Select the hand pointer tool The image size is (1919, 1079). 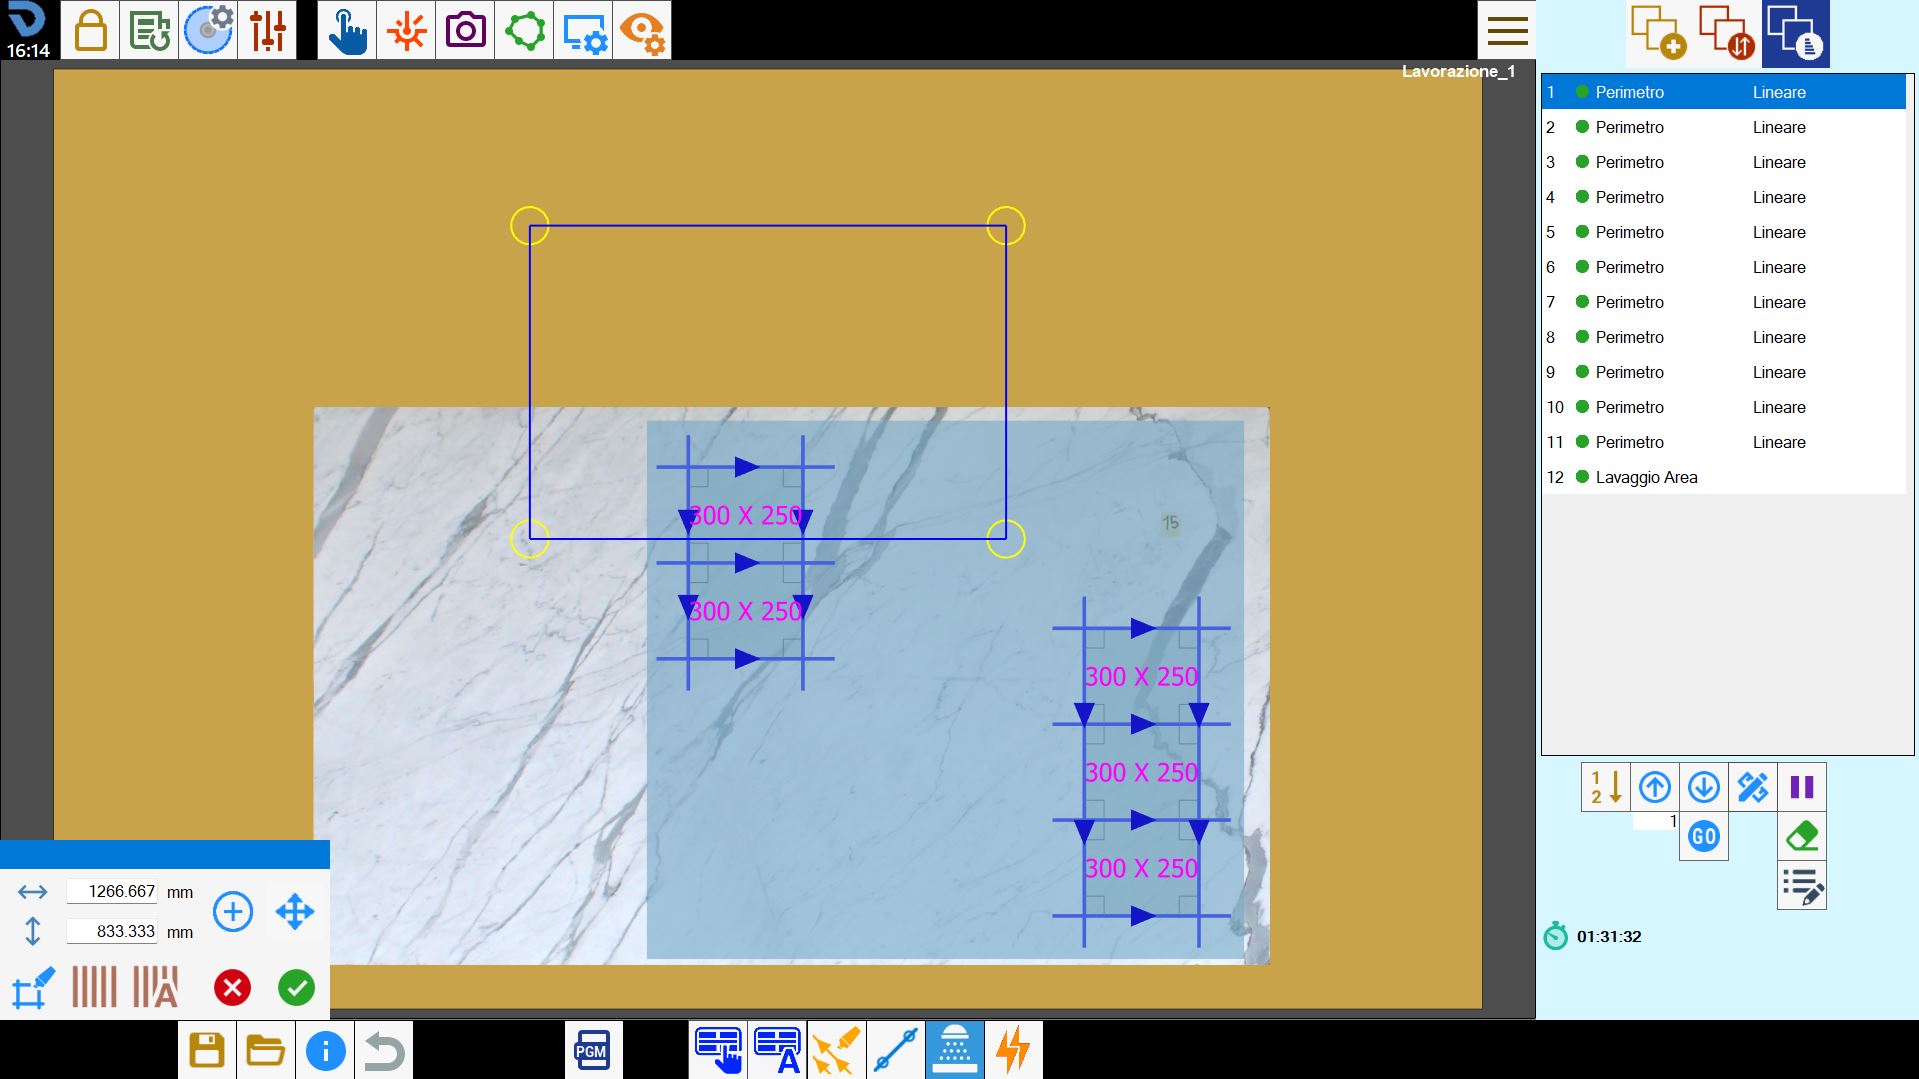pos(347,30)
